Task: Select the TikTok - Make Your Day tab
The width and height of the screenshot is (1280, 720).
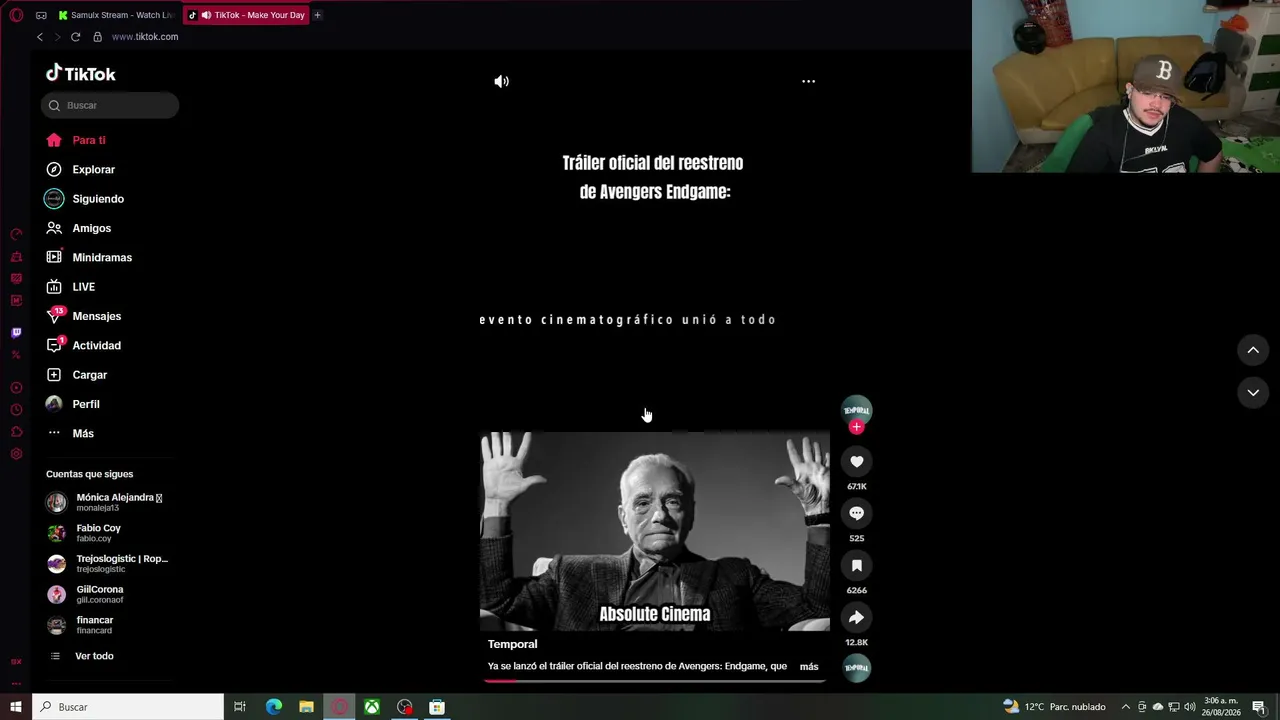Action: 246,15
